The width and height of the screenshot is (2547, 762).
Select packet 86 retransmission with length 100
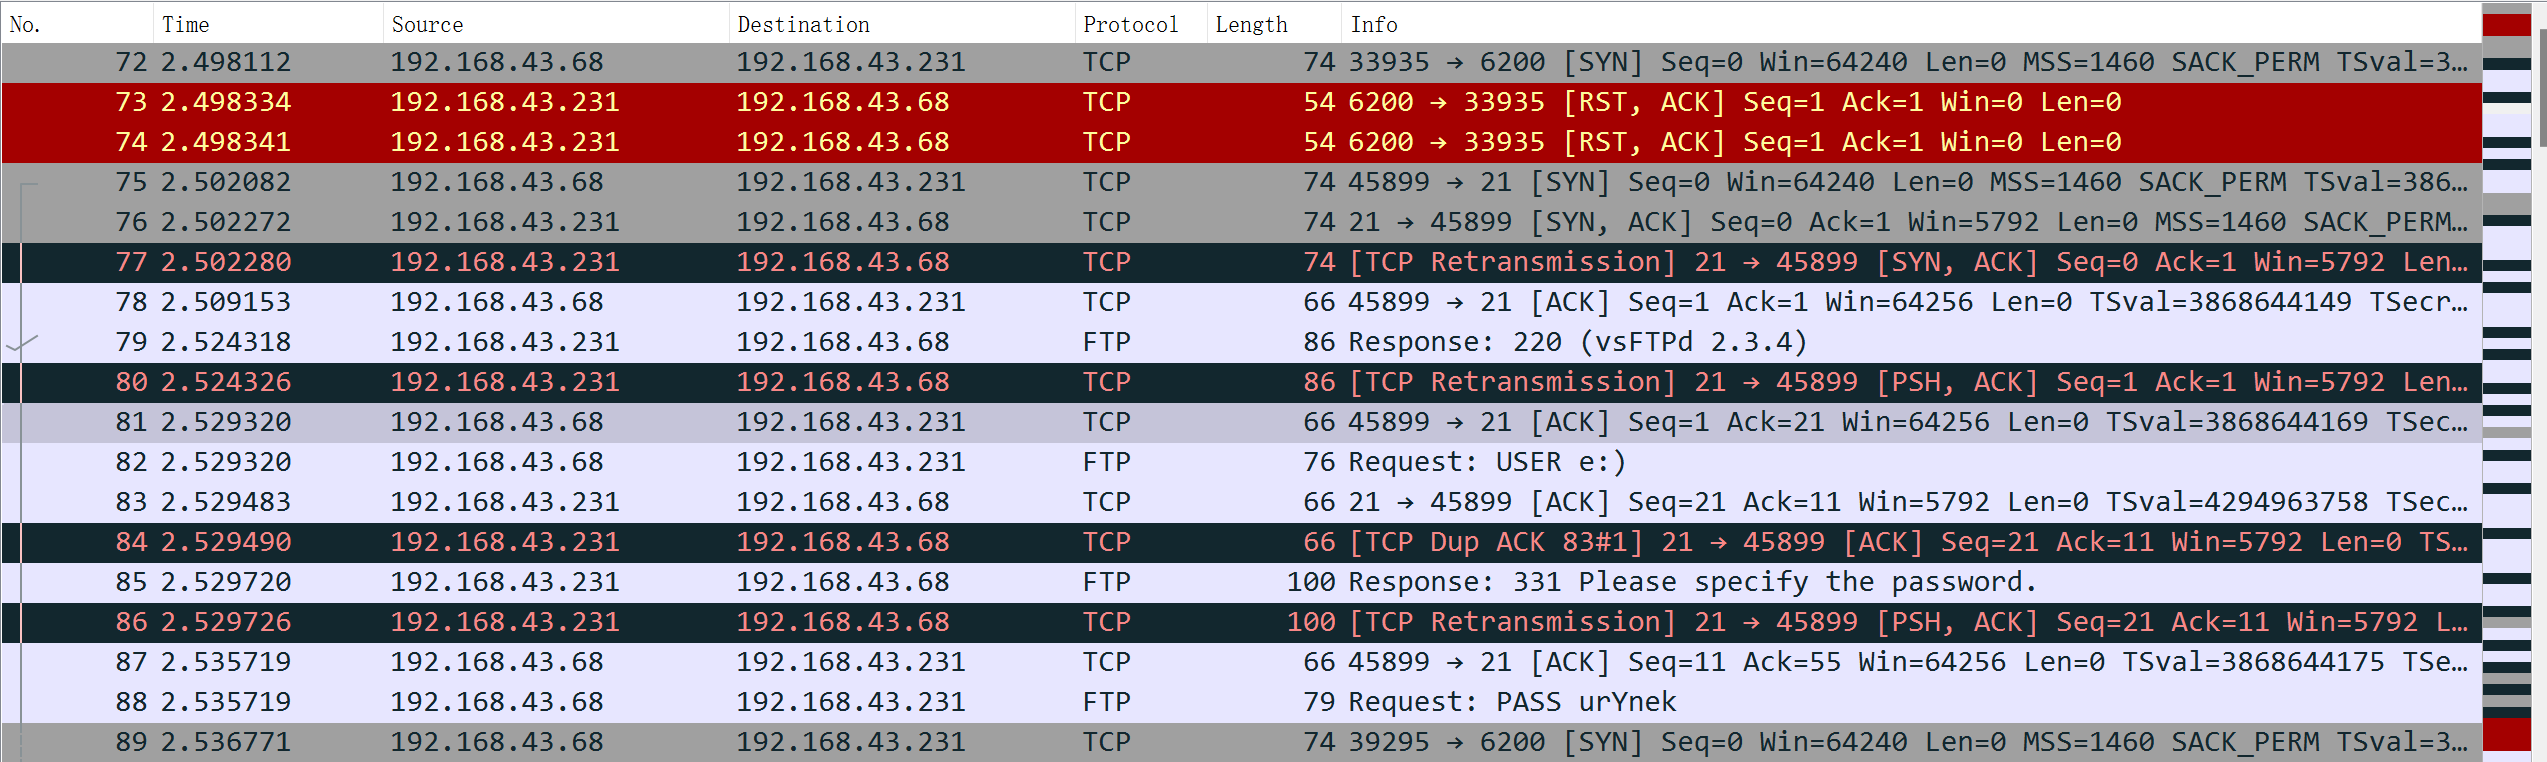point(1241,622)
